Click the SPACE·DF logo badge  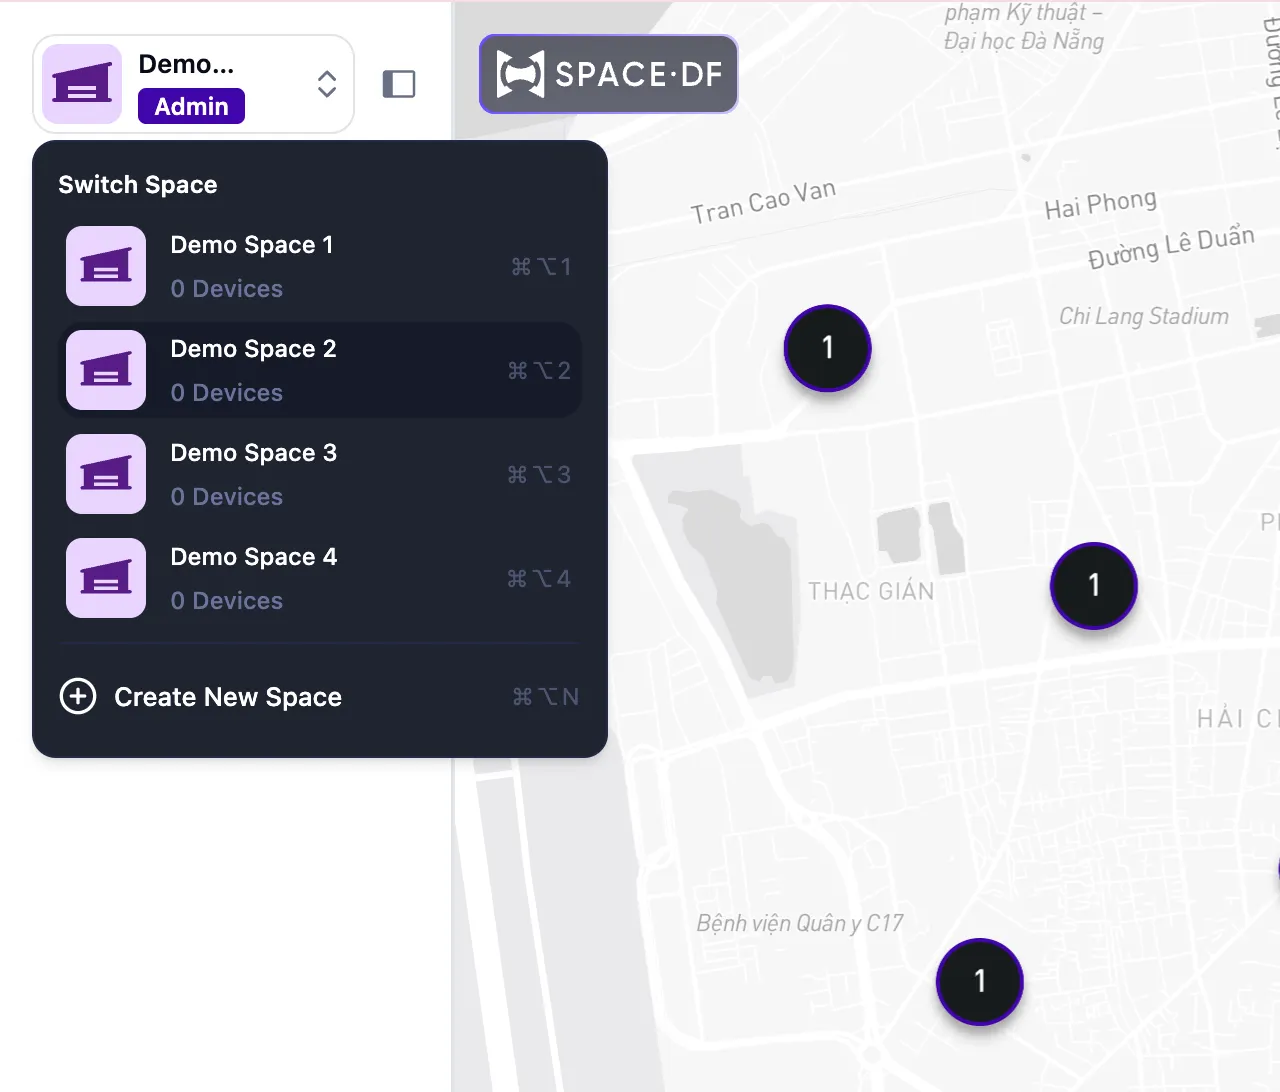[608, 74]
